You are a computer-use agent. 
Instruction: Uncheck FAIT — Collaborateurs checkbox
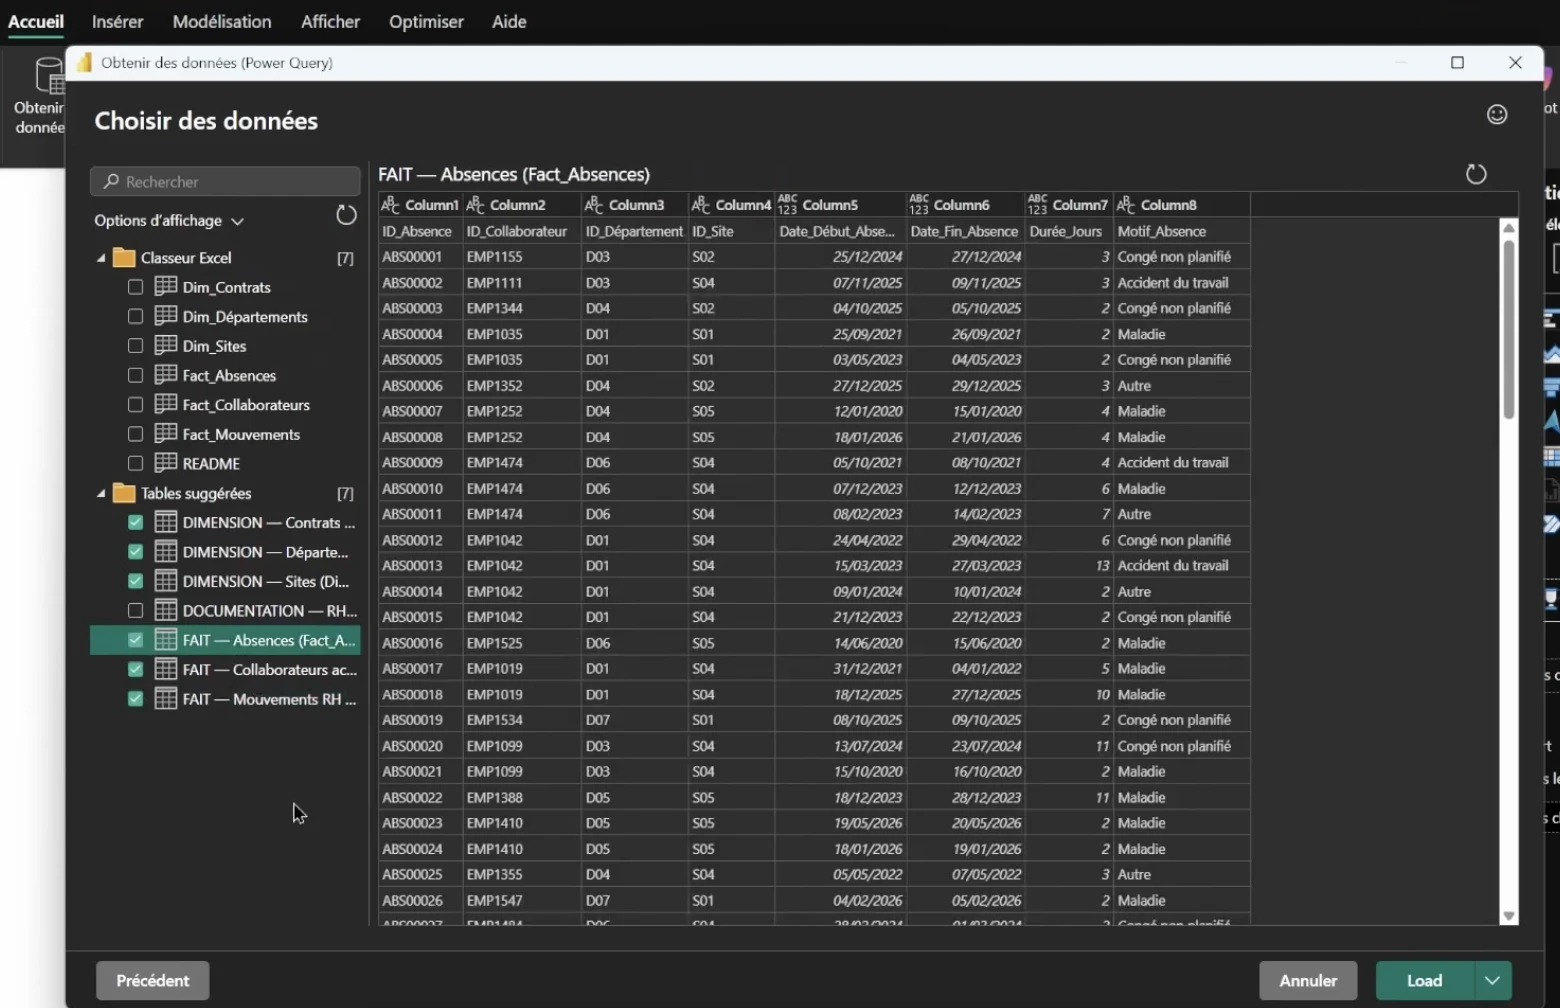click(136, 669)
